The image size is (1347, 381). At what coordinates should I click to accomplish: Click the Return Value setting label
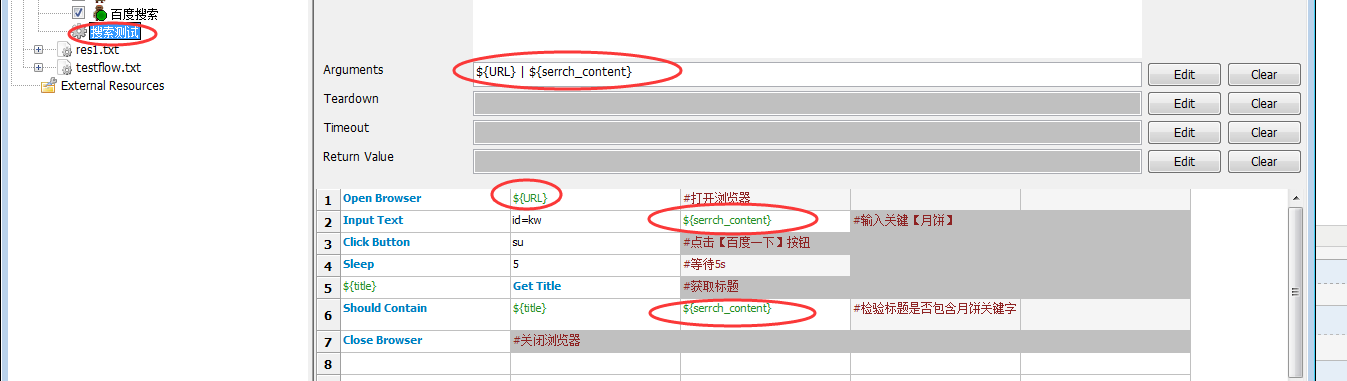pos(358,157)
